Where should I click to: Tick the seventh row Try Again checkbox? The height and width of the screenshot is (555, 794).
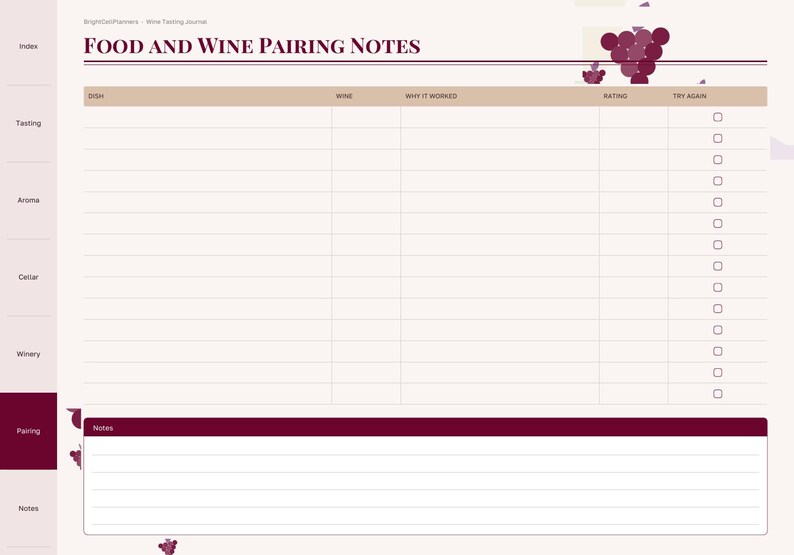[718, 245]
